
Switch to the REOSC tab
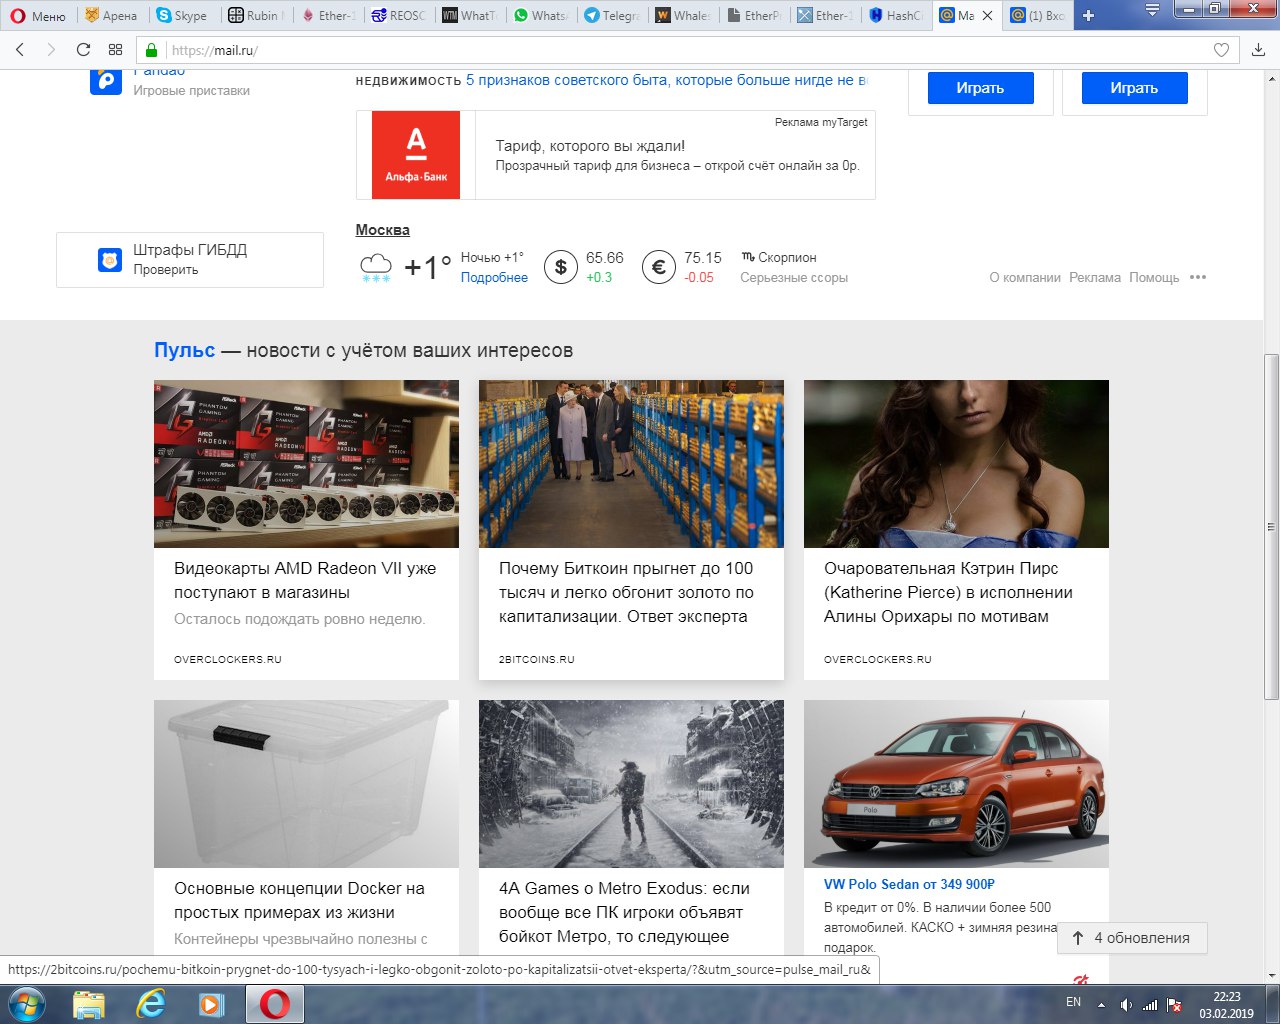(x=399, y=15)
